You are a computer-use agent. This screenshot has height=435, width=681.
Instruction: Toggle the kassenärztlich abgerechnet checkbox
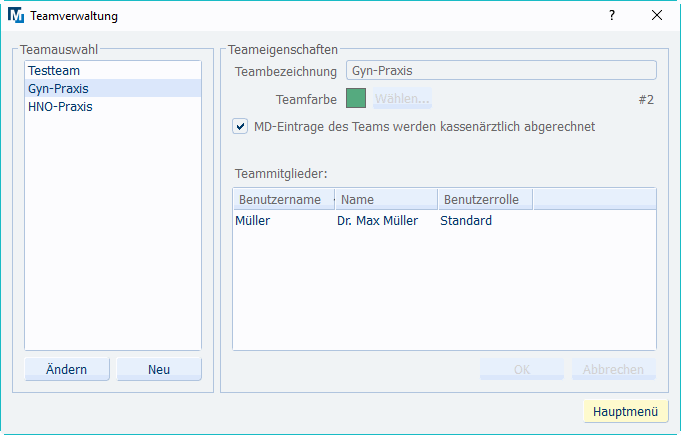pyautogui.click(x=240, y=127)
